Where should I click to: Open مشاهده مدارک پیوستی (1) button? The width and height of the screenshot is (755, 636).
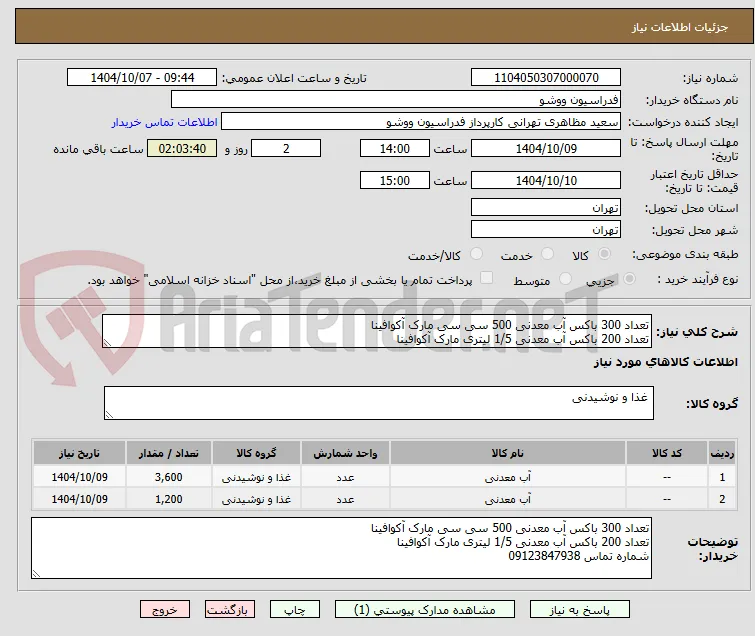425,610
